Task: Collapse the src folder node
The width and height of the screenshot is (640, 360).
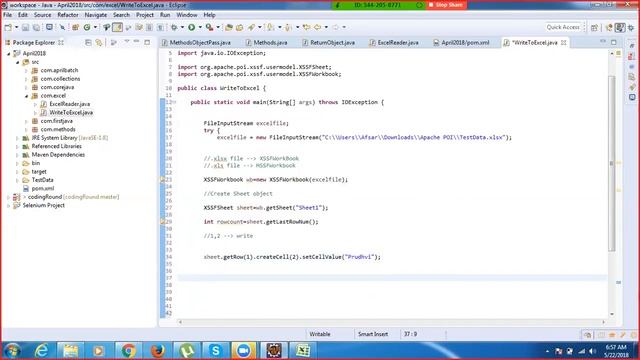Action: tap(18, 62)
